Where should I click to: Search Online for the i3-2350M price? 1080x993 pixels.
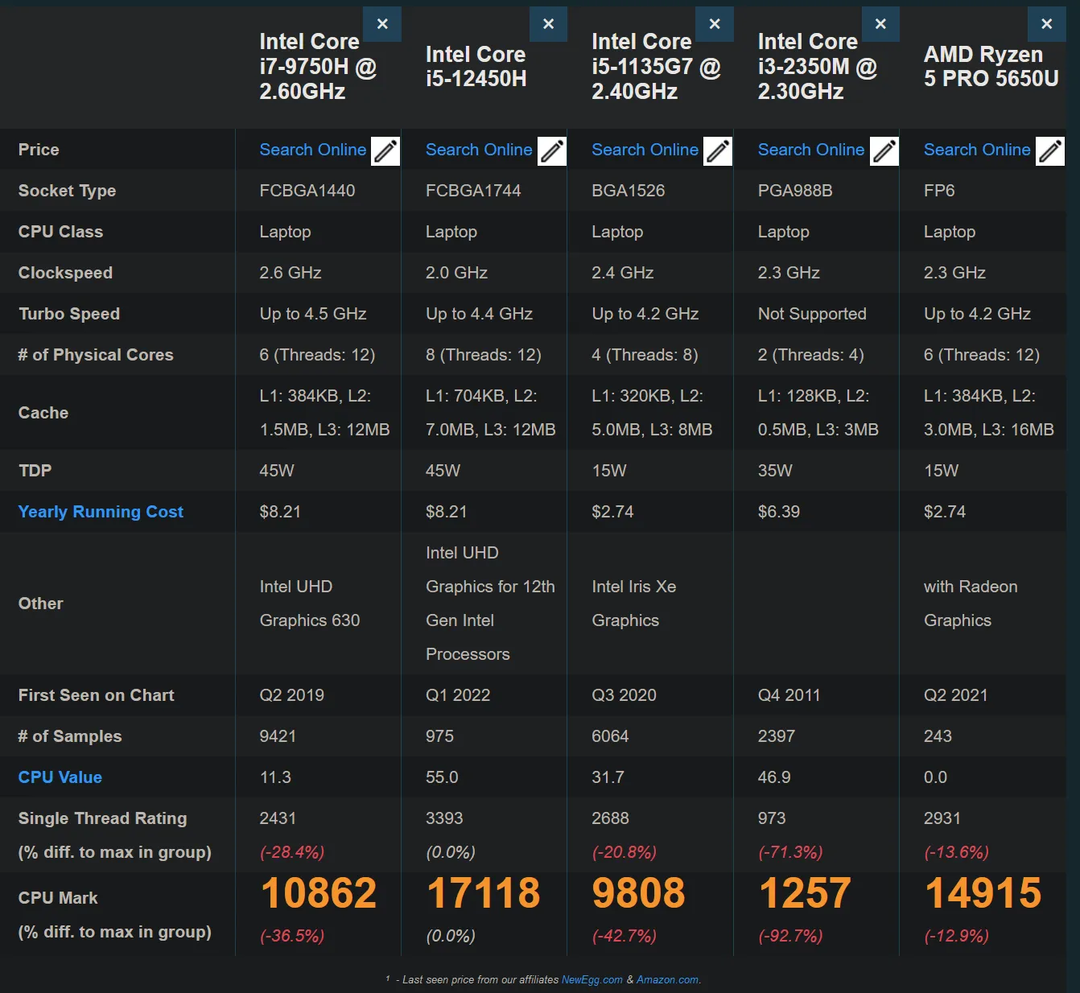pos(810,150)
